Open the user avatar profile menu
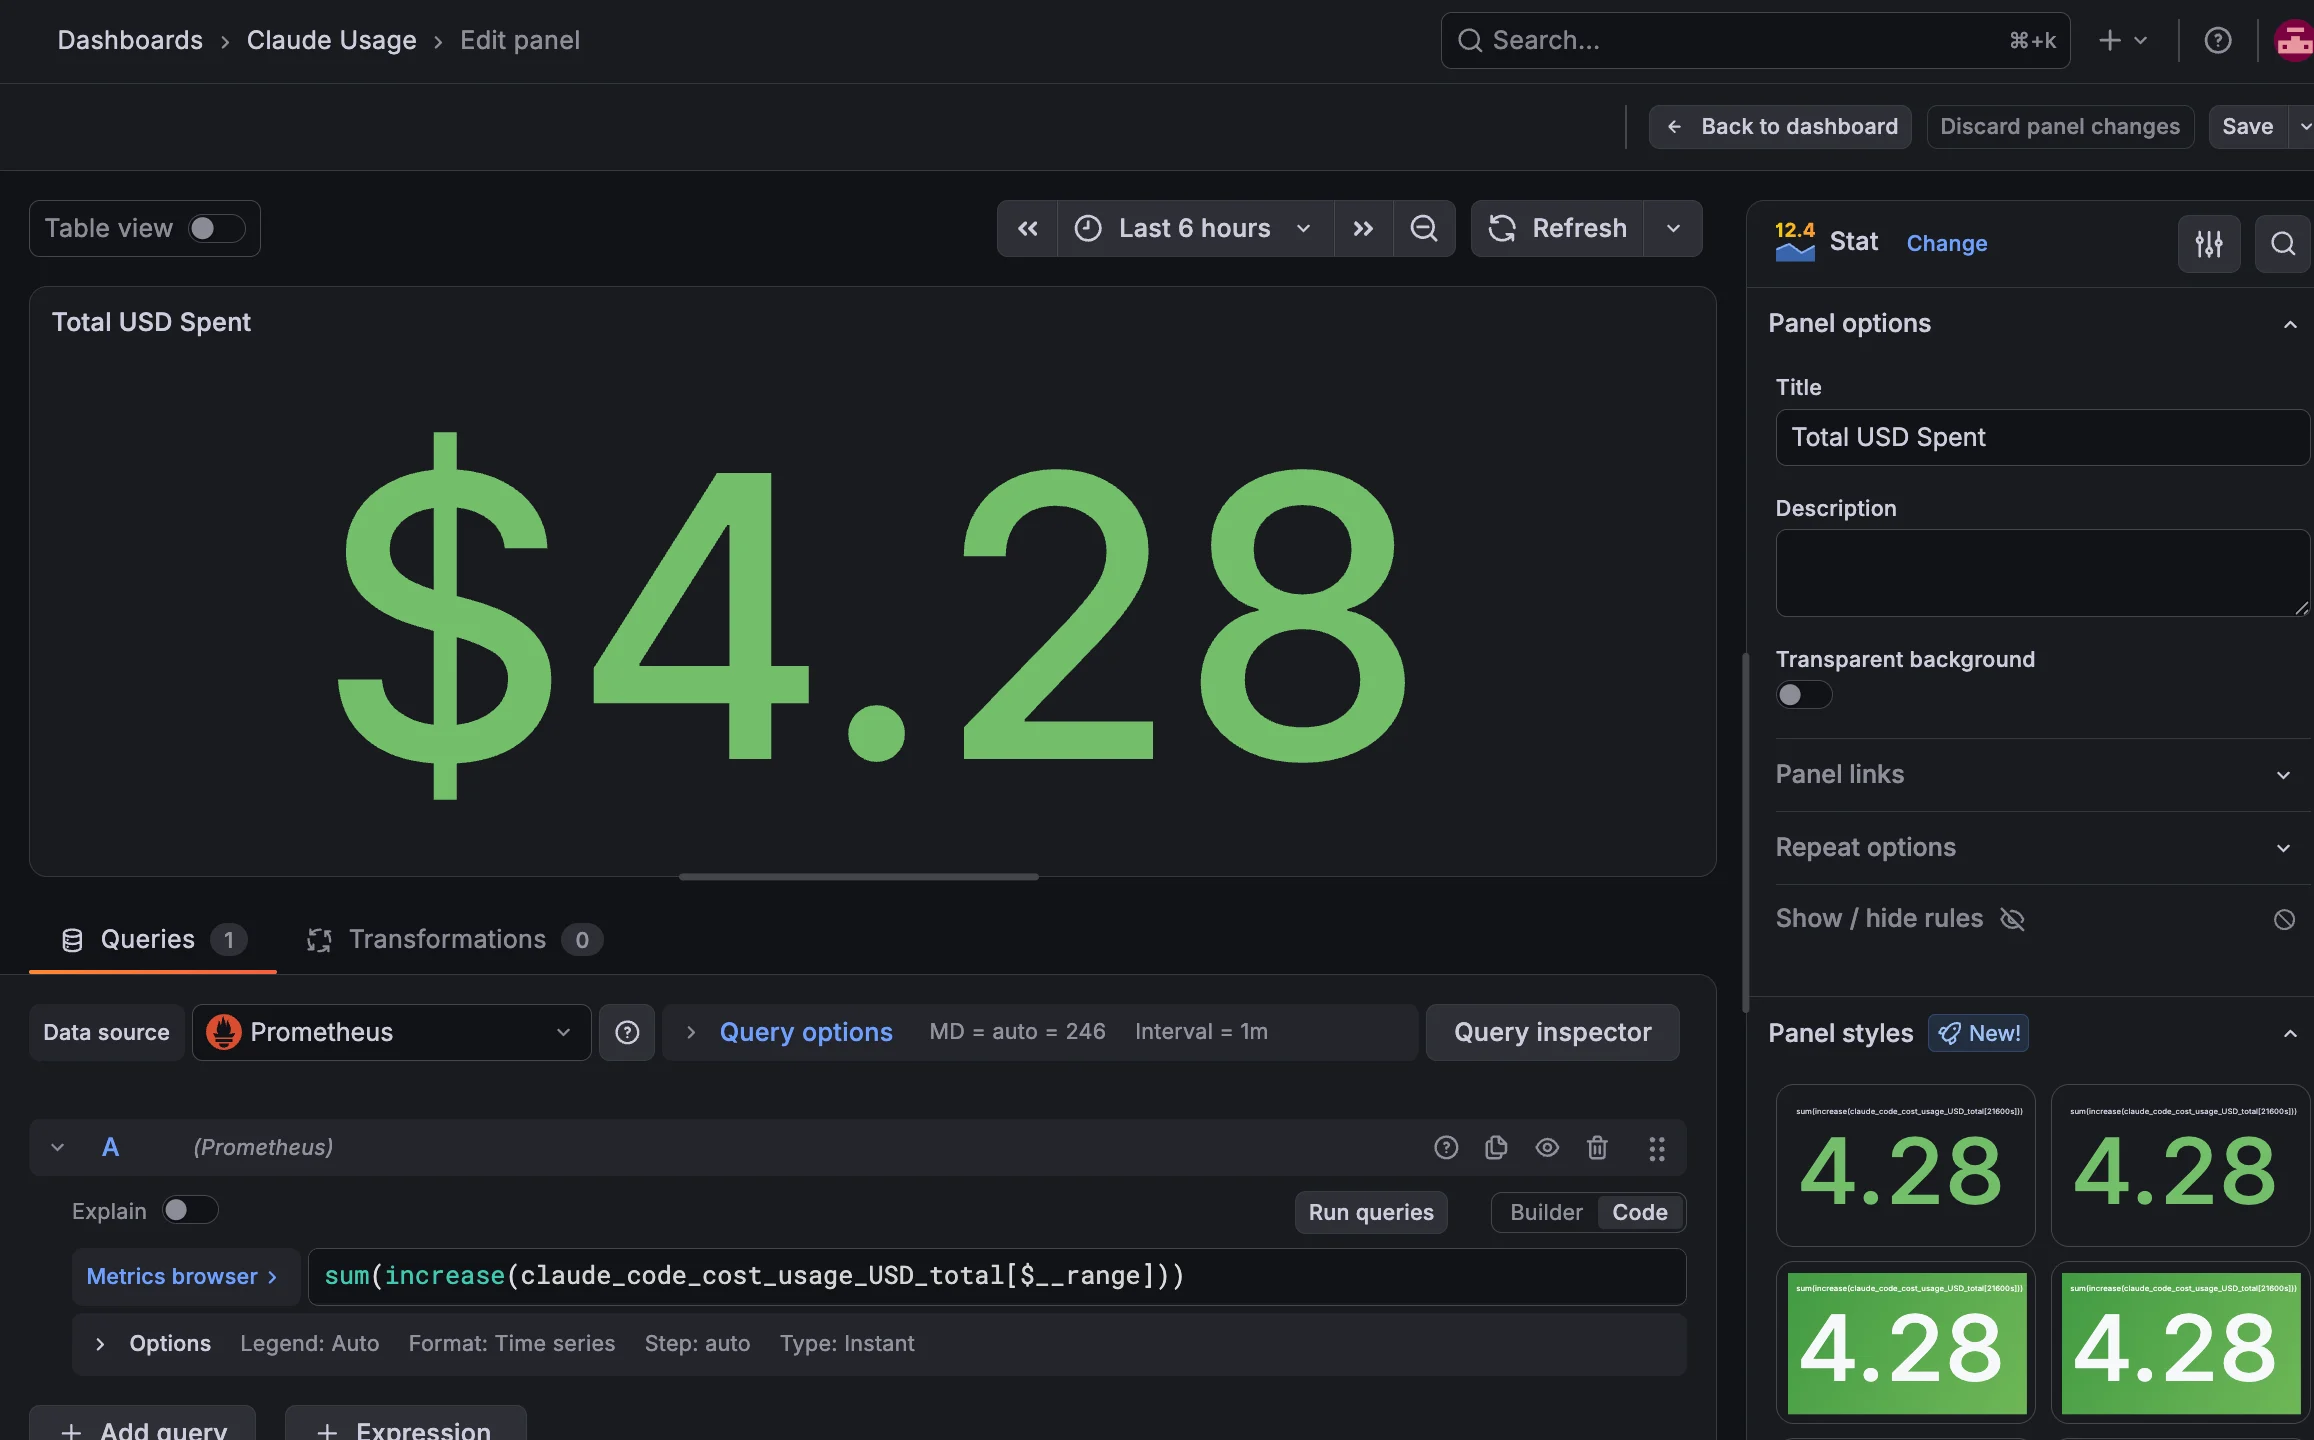2314x1440 pixels. tap(2294, 41)
